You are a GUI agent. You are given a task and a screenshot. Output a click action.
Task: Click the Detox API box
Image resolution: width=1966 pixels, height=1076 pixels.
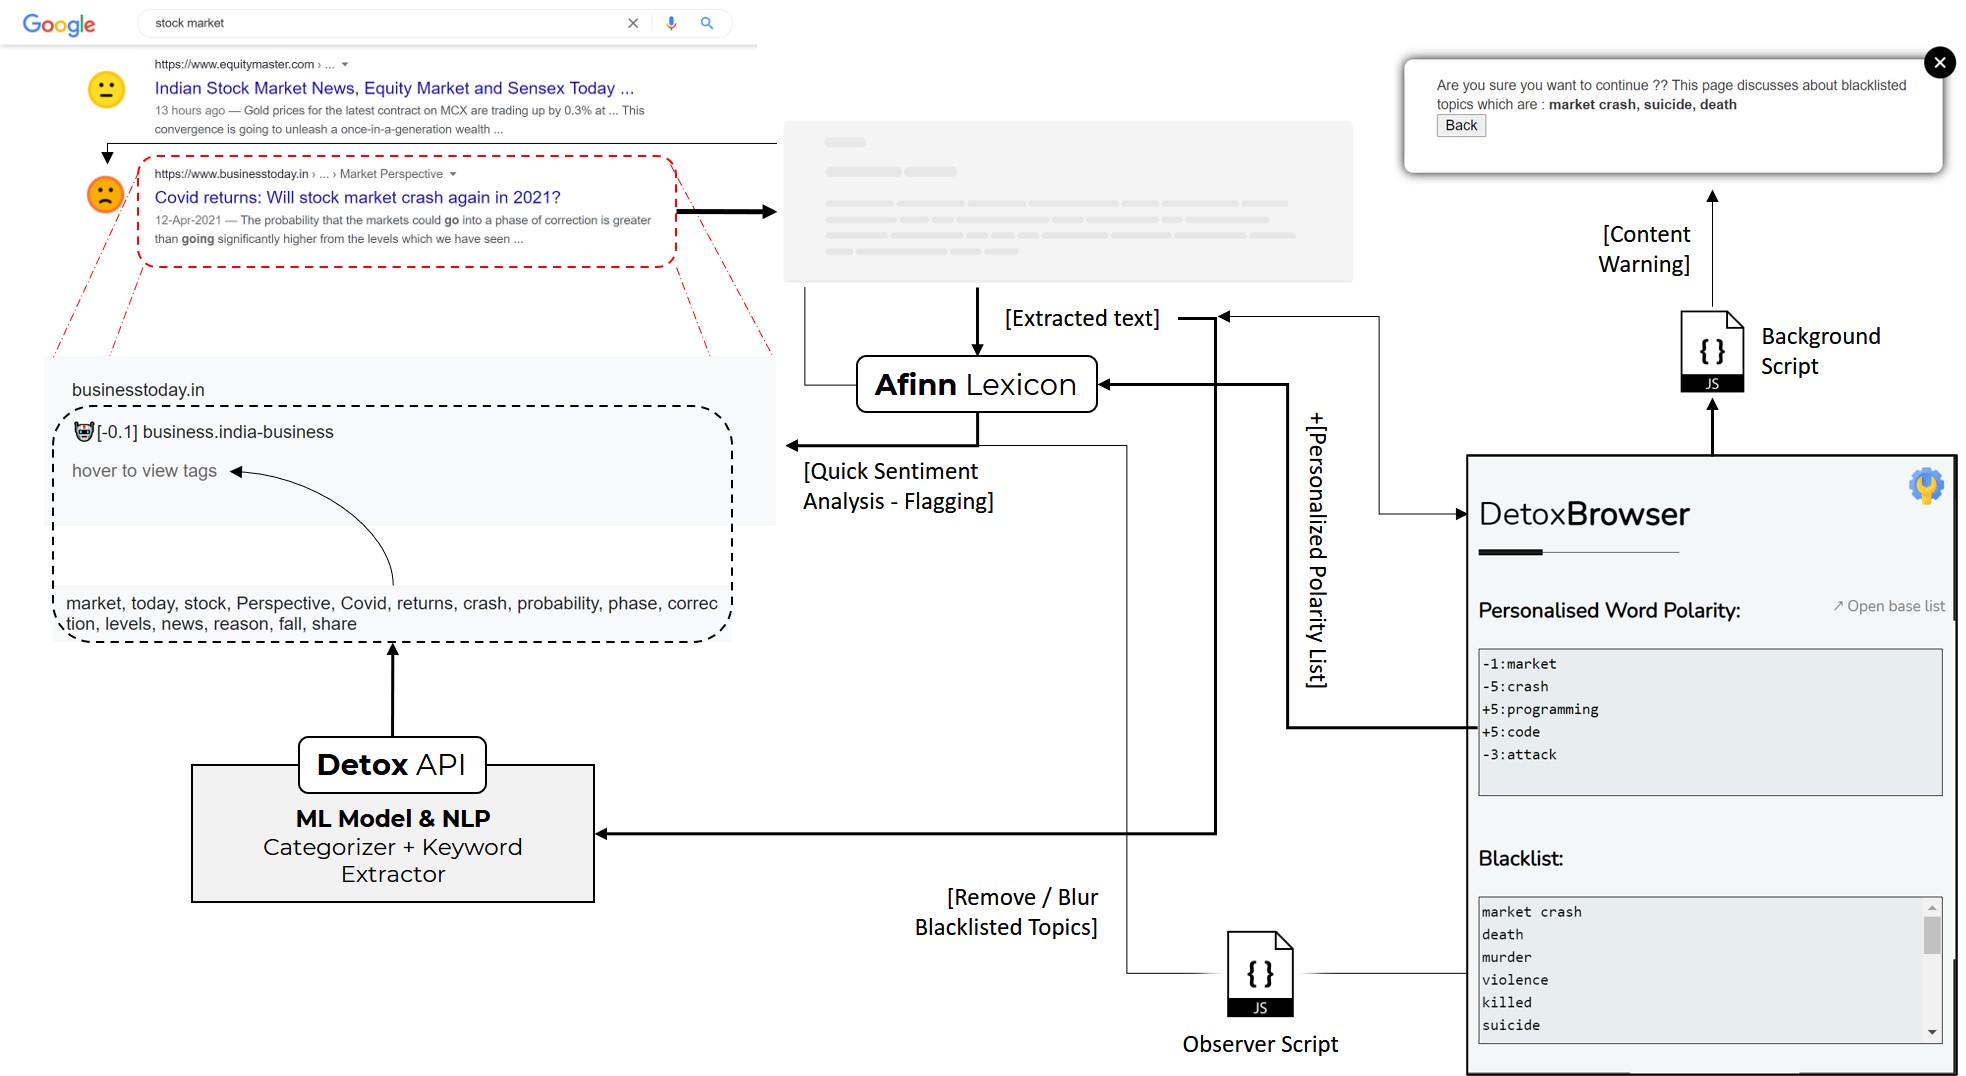coord(392,765)
